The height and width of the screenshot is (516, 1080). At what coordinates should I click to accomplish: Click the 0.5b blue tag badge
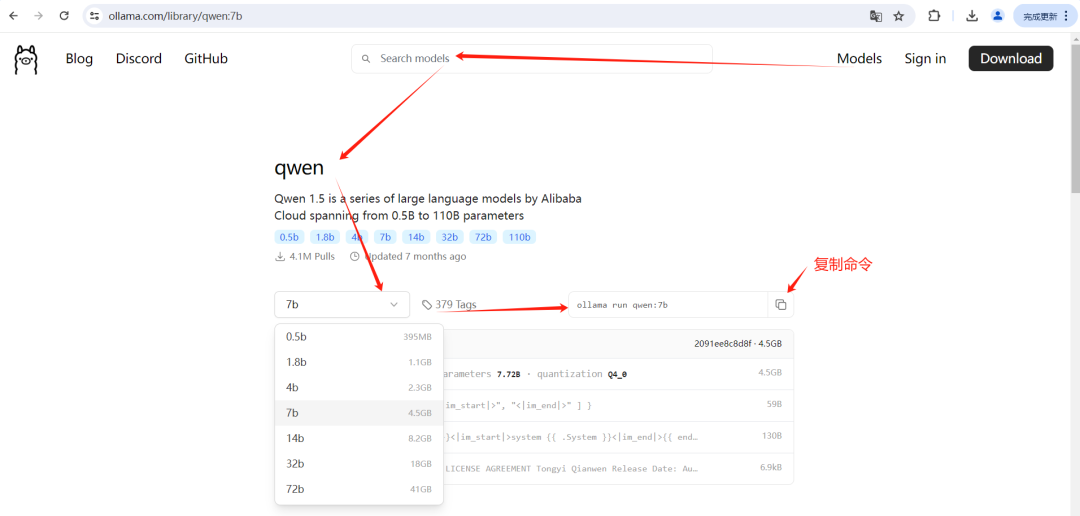pos(289,237)
